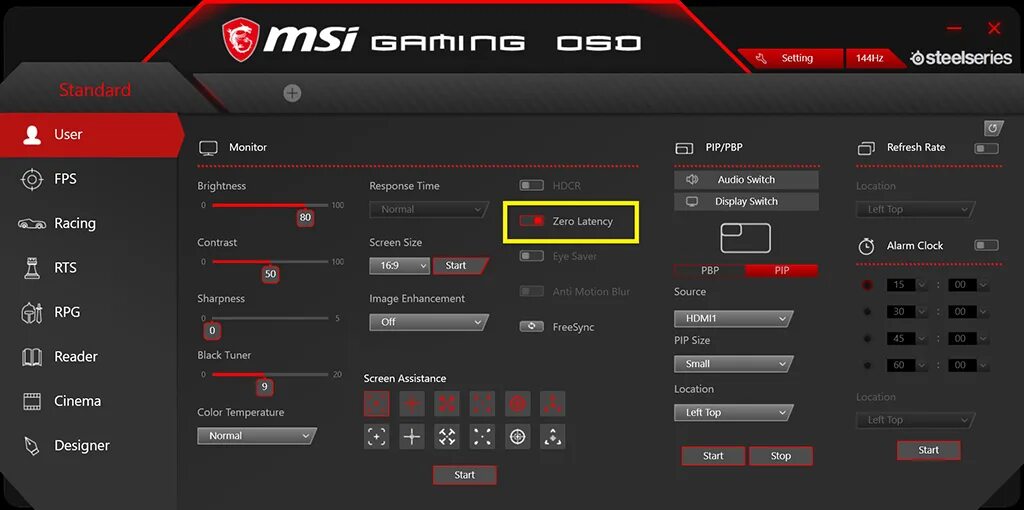Open RPG mode via helmet icon
The width and height of the screenshot is (1024, 510).
[x=32, y=312]
